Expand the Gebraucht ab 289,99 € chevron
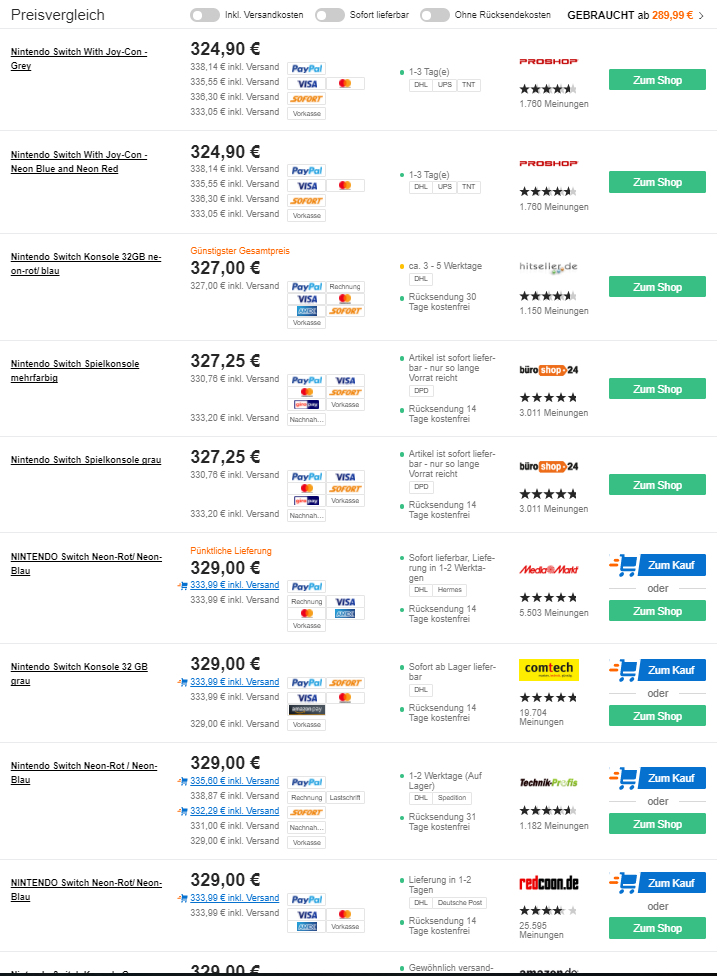 click(x=702, y=15)
